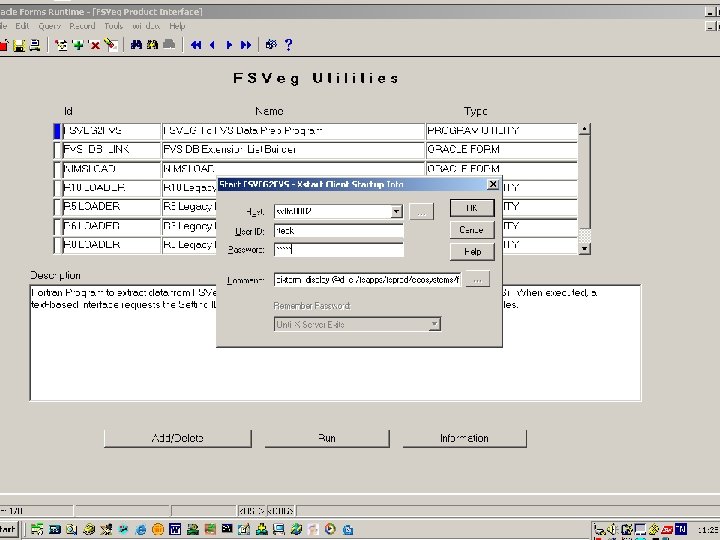Click the Run button
The height and width of the screenshot is (540, 720).
[x=326, y=438]
